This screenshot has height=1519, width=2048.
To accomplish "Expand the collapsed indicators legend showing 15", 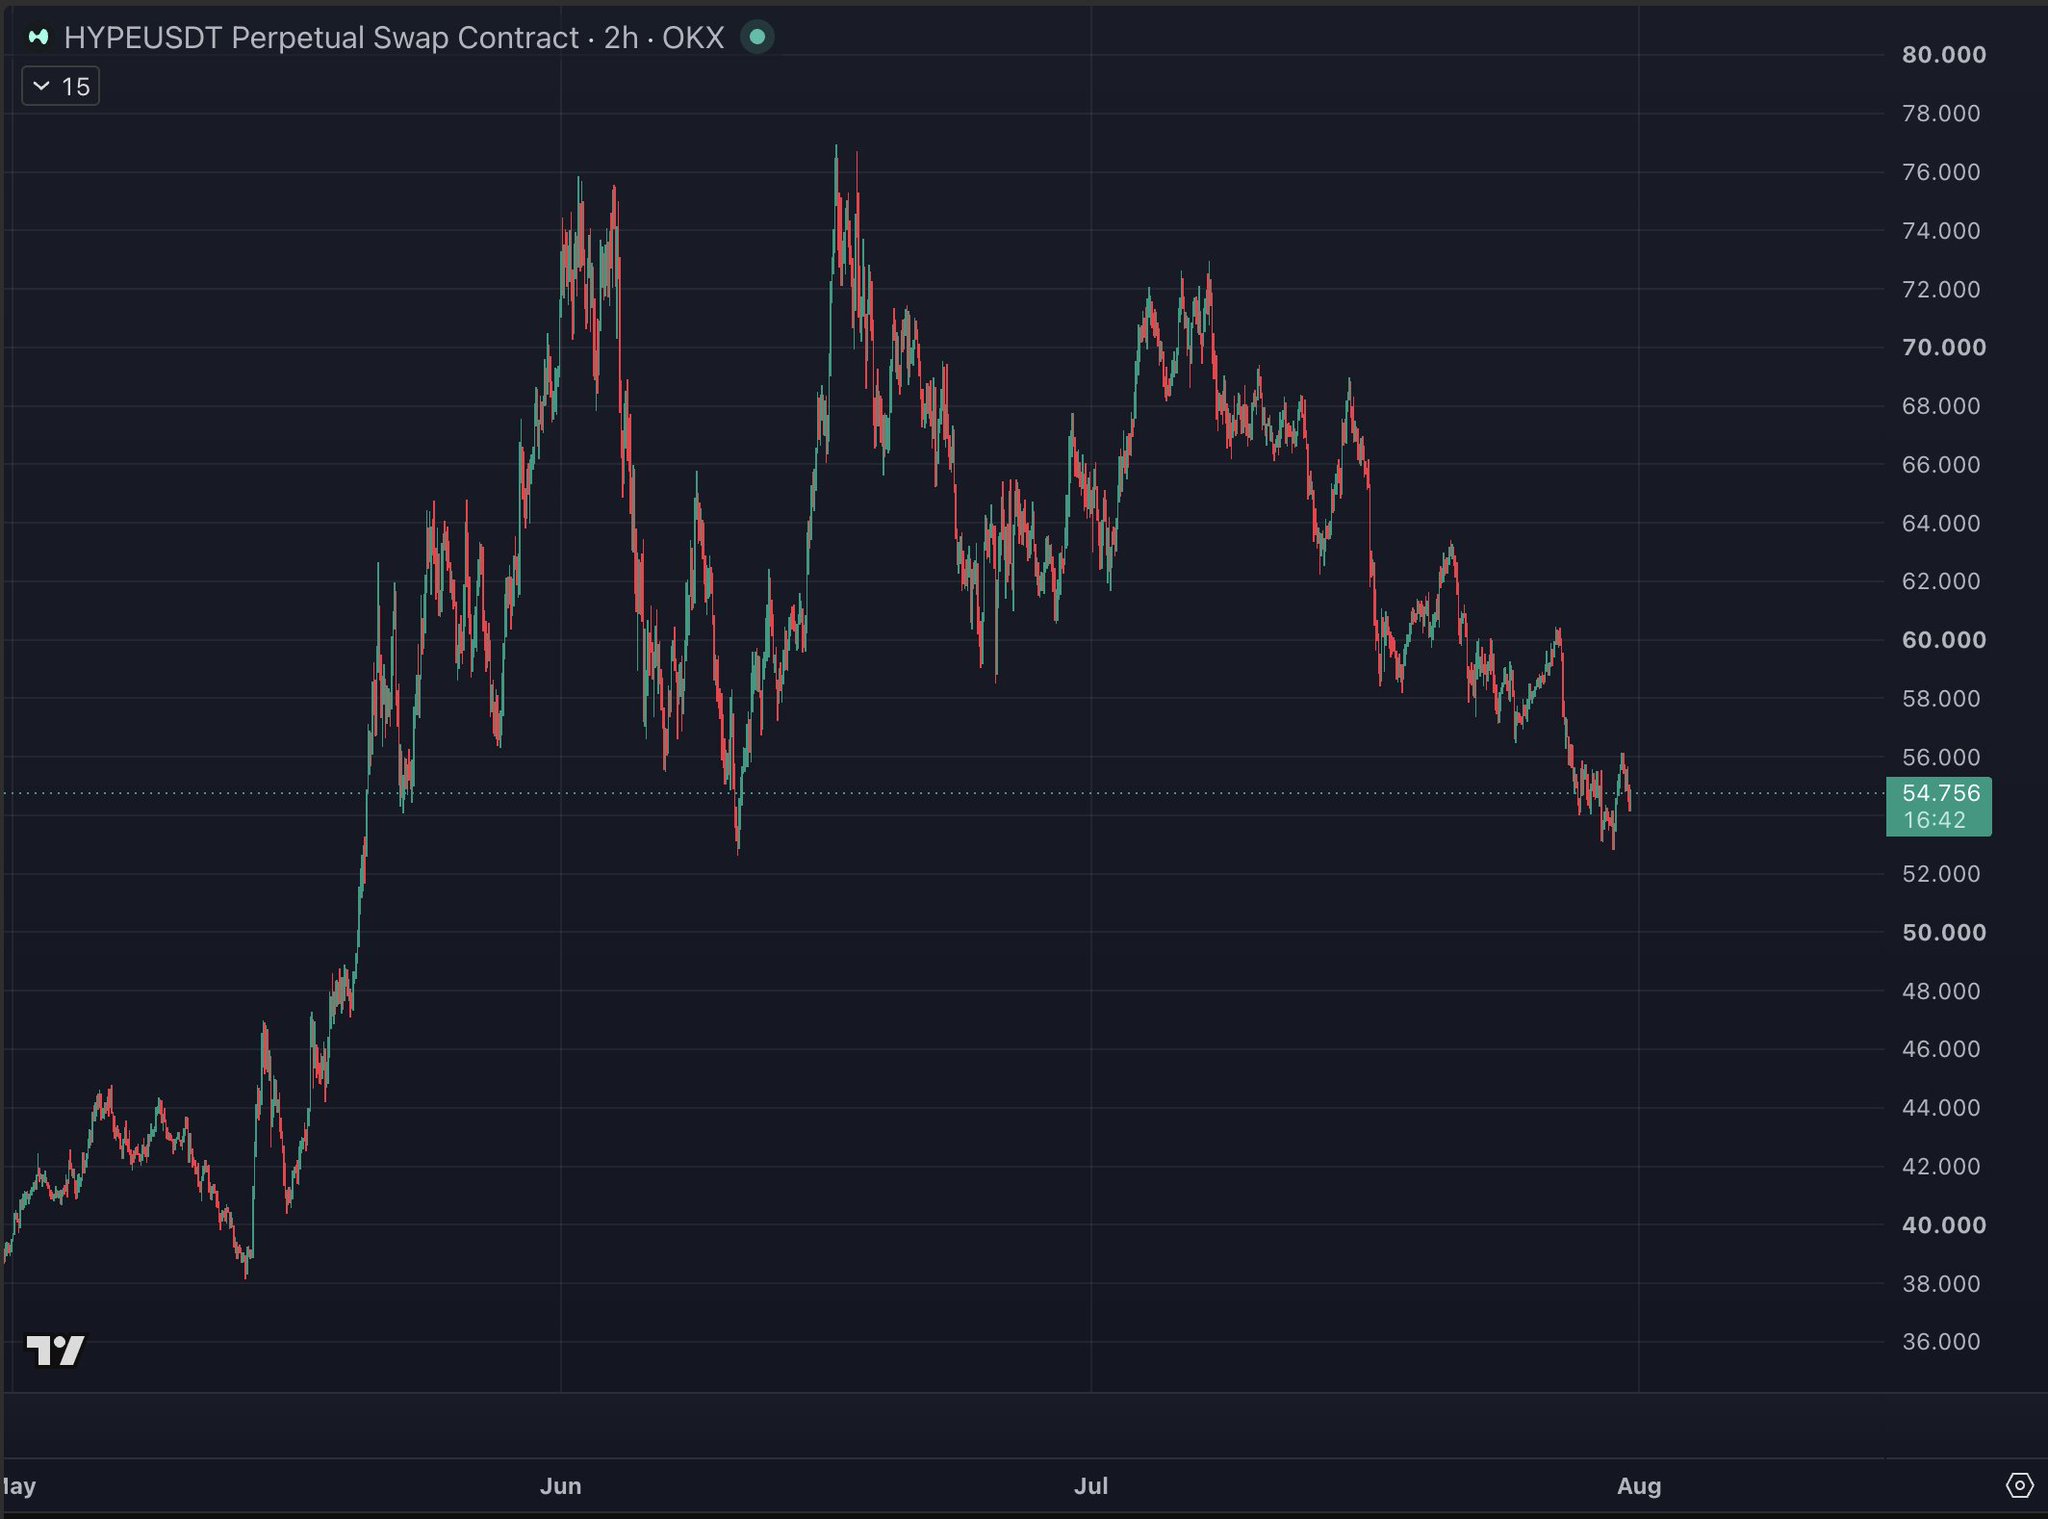I will point(61,87).
